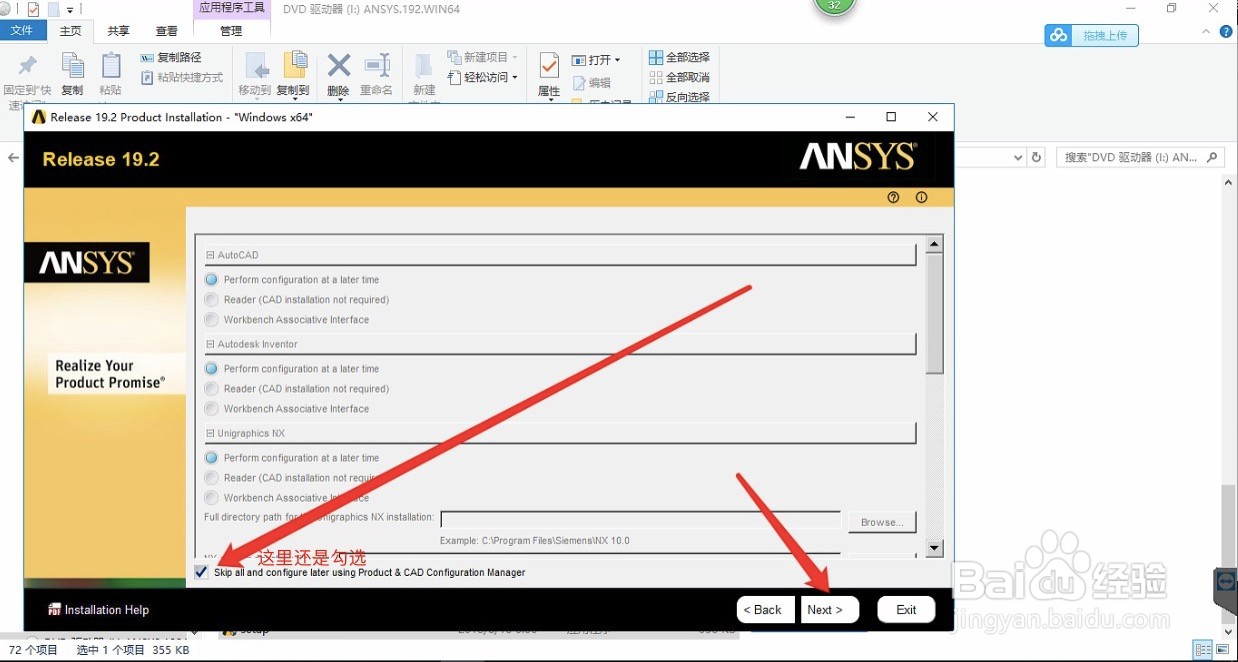The image size is (1238, 662).
Task: Open the 管理 application tools tab
Action: (x=231, y=31)
